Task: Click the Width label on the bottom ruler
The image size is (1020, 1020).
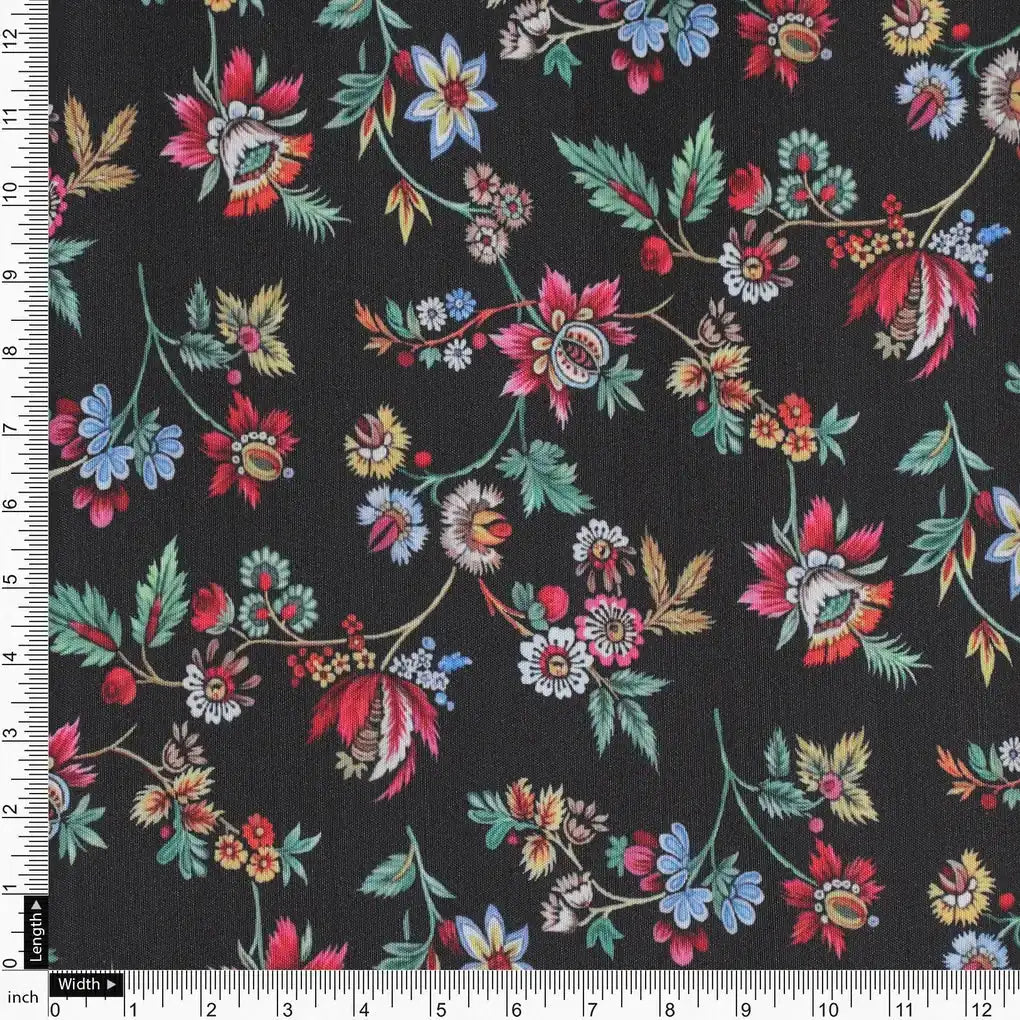Action: point(78,984)
